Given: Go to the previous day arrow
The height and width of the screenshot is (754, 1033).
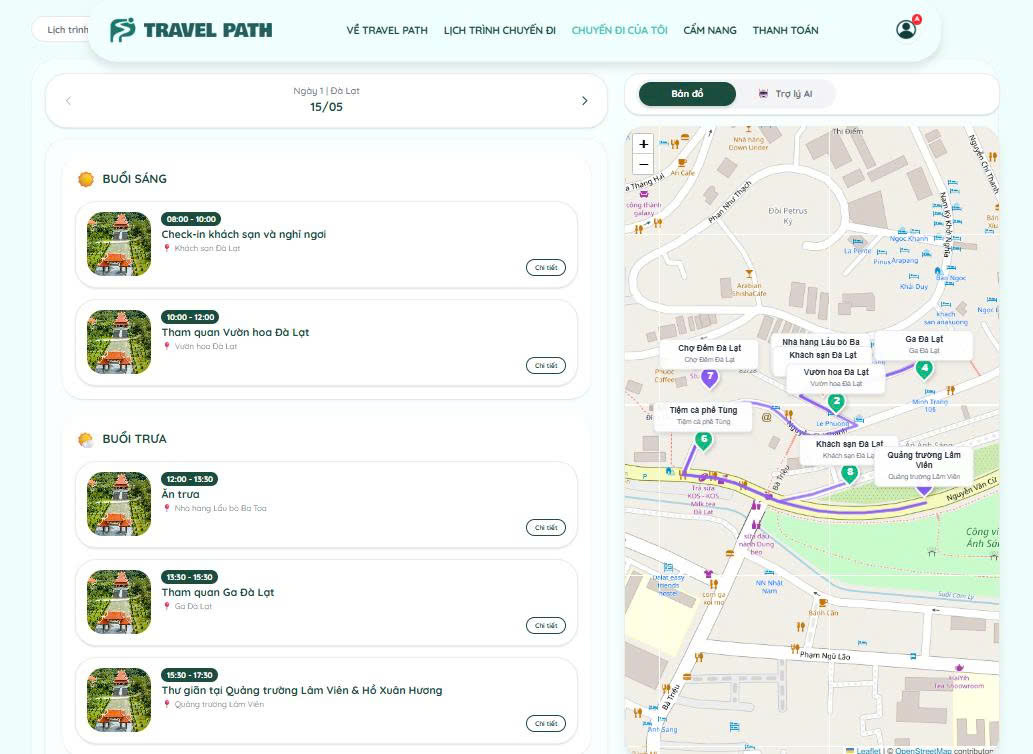Looking at the screenshot, I should [68, 101].
